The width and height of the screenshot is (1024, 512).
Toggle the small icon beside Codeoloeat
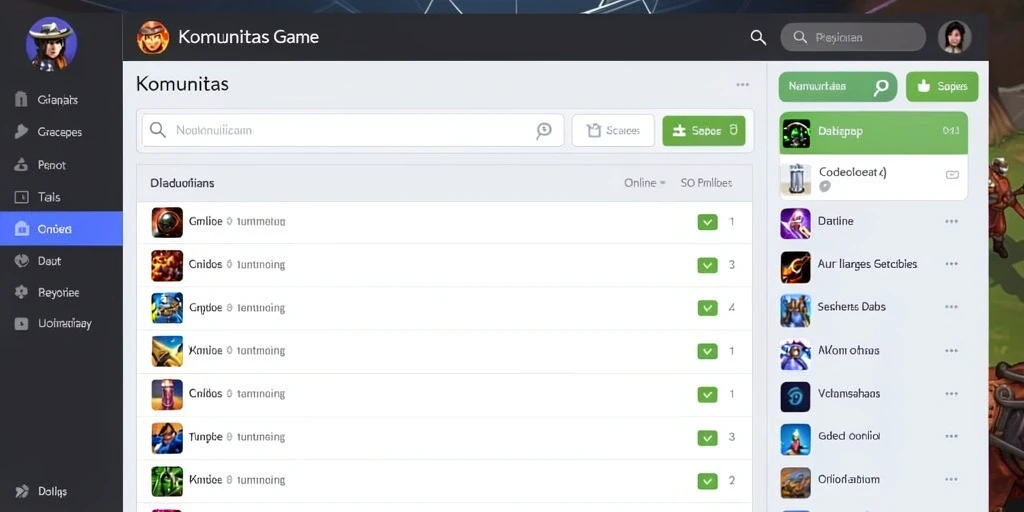click(x=952, y=174)
